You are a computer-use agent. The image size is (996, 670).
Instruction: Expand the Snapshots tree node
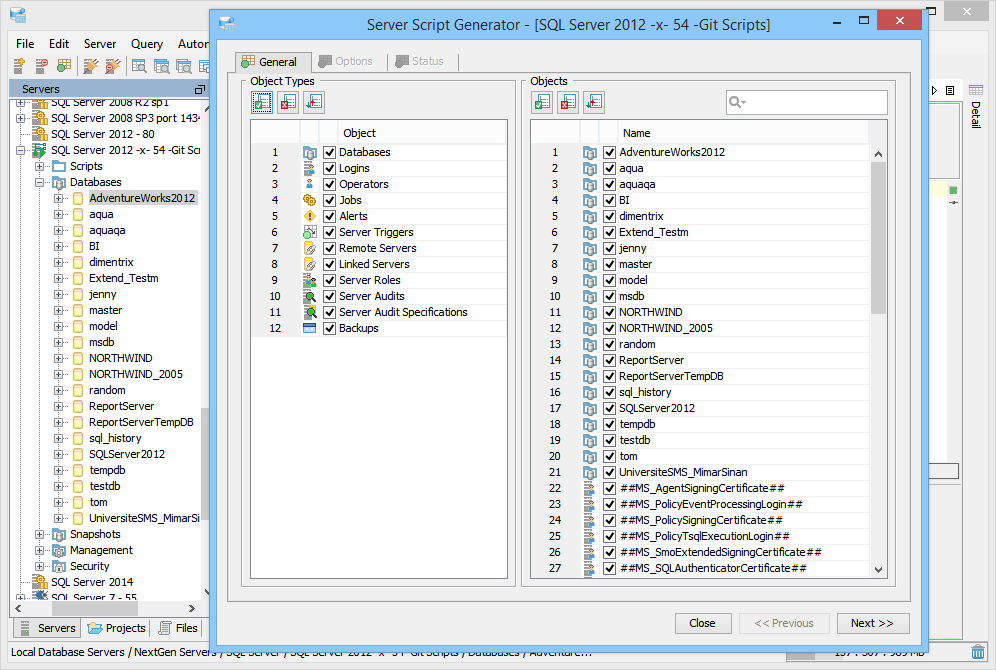click(39, 534)
